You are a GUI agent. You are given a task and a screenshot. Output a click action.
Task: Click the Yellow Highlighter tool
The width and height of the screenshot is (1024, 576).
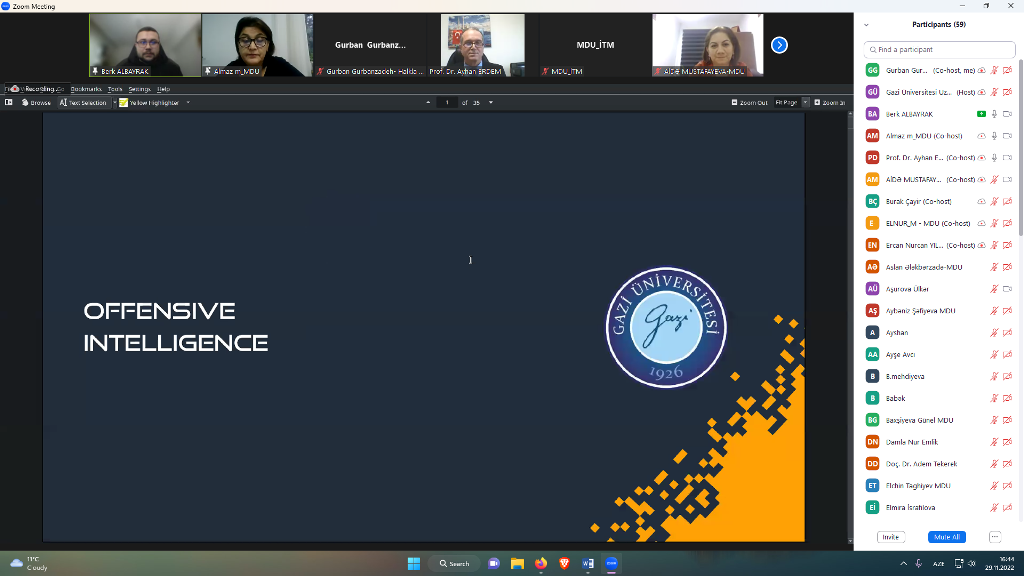point(149,102)
